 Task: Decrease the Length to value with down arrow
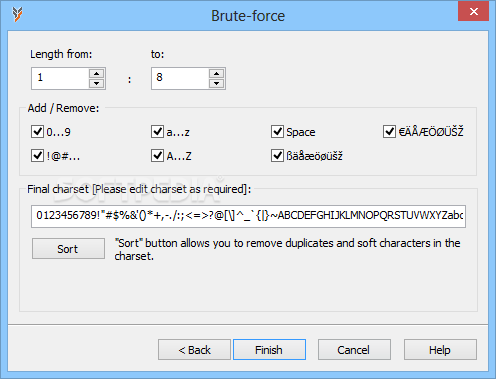click(x=216, y=83)
